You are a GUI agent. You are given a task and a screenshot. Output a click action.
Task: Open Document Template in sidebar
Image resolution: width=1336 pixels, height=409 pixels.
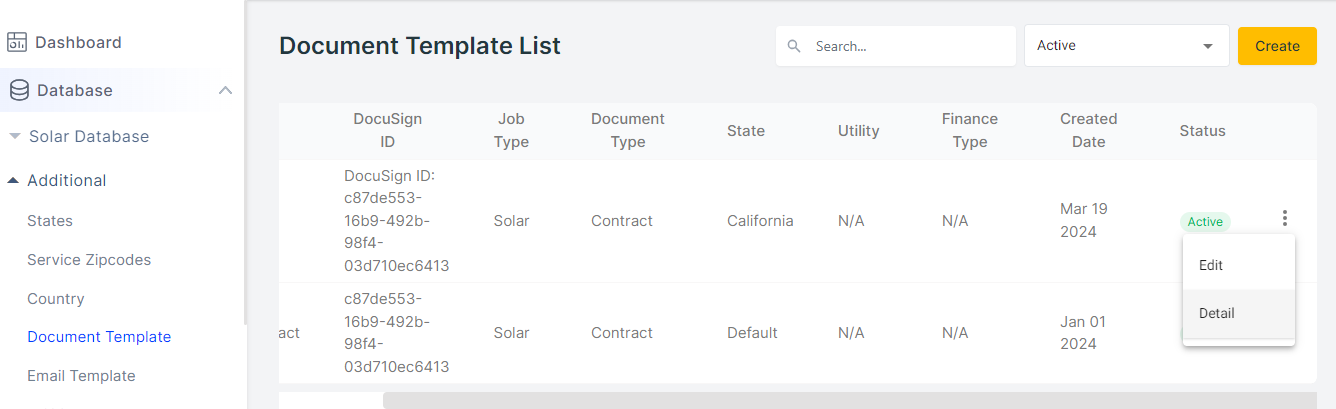(x=99, y=337)
